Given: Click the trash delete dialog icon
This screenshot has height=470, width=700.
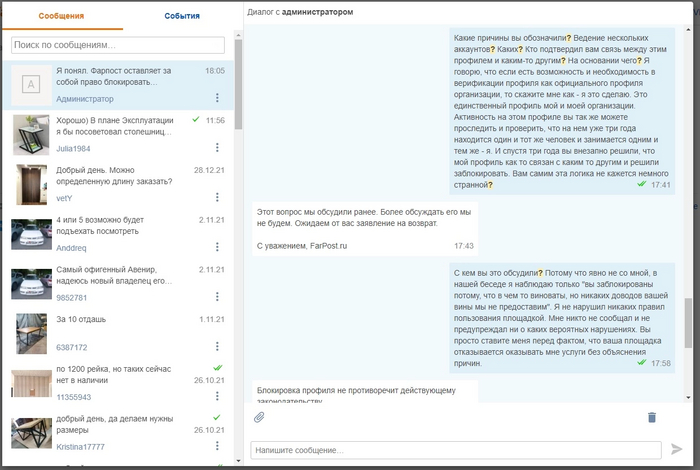Looking at the screenshot, I should [652, 417].
